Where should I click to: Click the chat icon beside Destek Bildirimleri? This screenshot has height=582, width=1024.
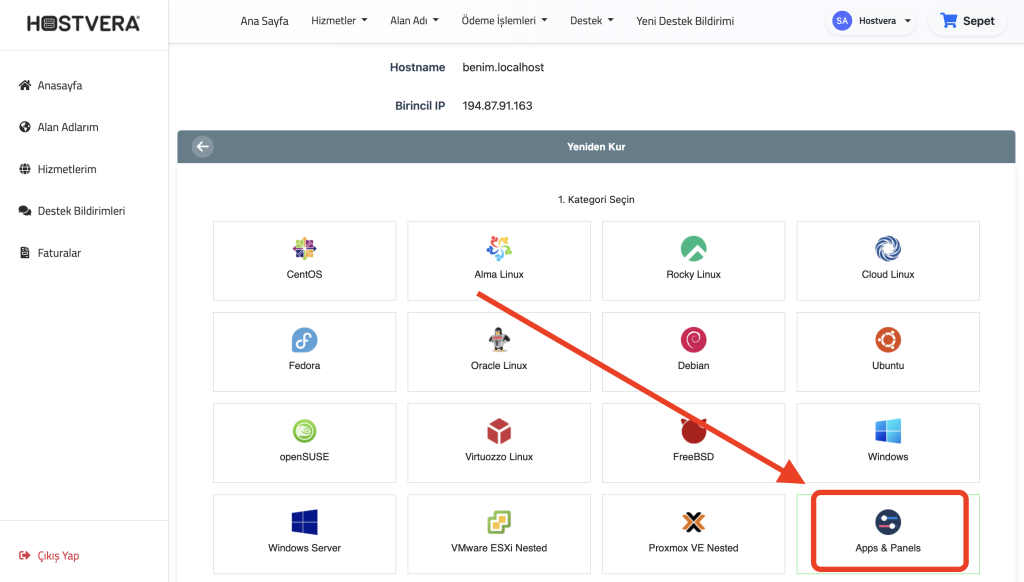point(25,210)
